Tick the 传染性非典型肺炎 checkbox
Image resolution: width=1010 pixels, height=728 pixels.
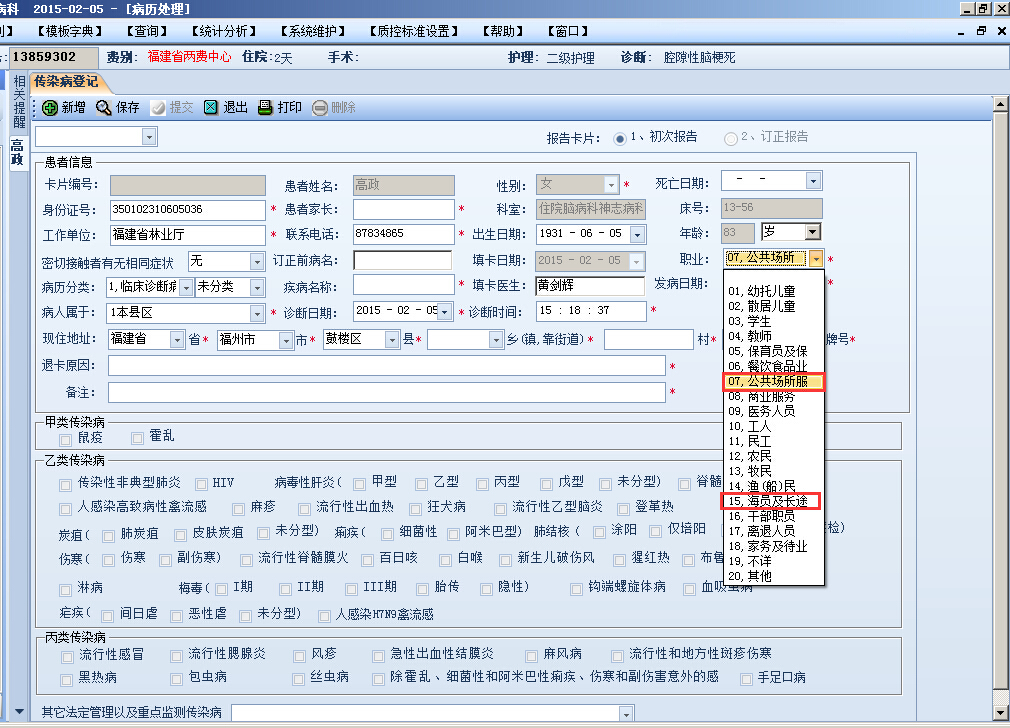coord(65,484)
